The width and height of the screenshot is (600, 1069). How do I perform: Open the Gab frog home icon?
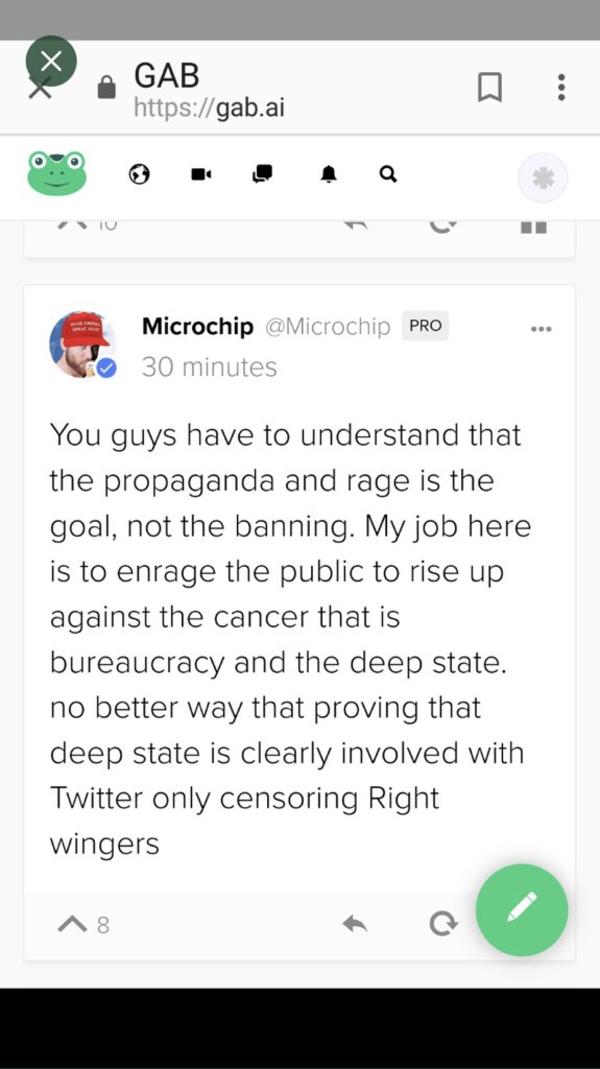(x=56, y=173)
